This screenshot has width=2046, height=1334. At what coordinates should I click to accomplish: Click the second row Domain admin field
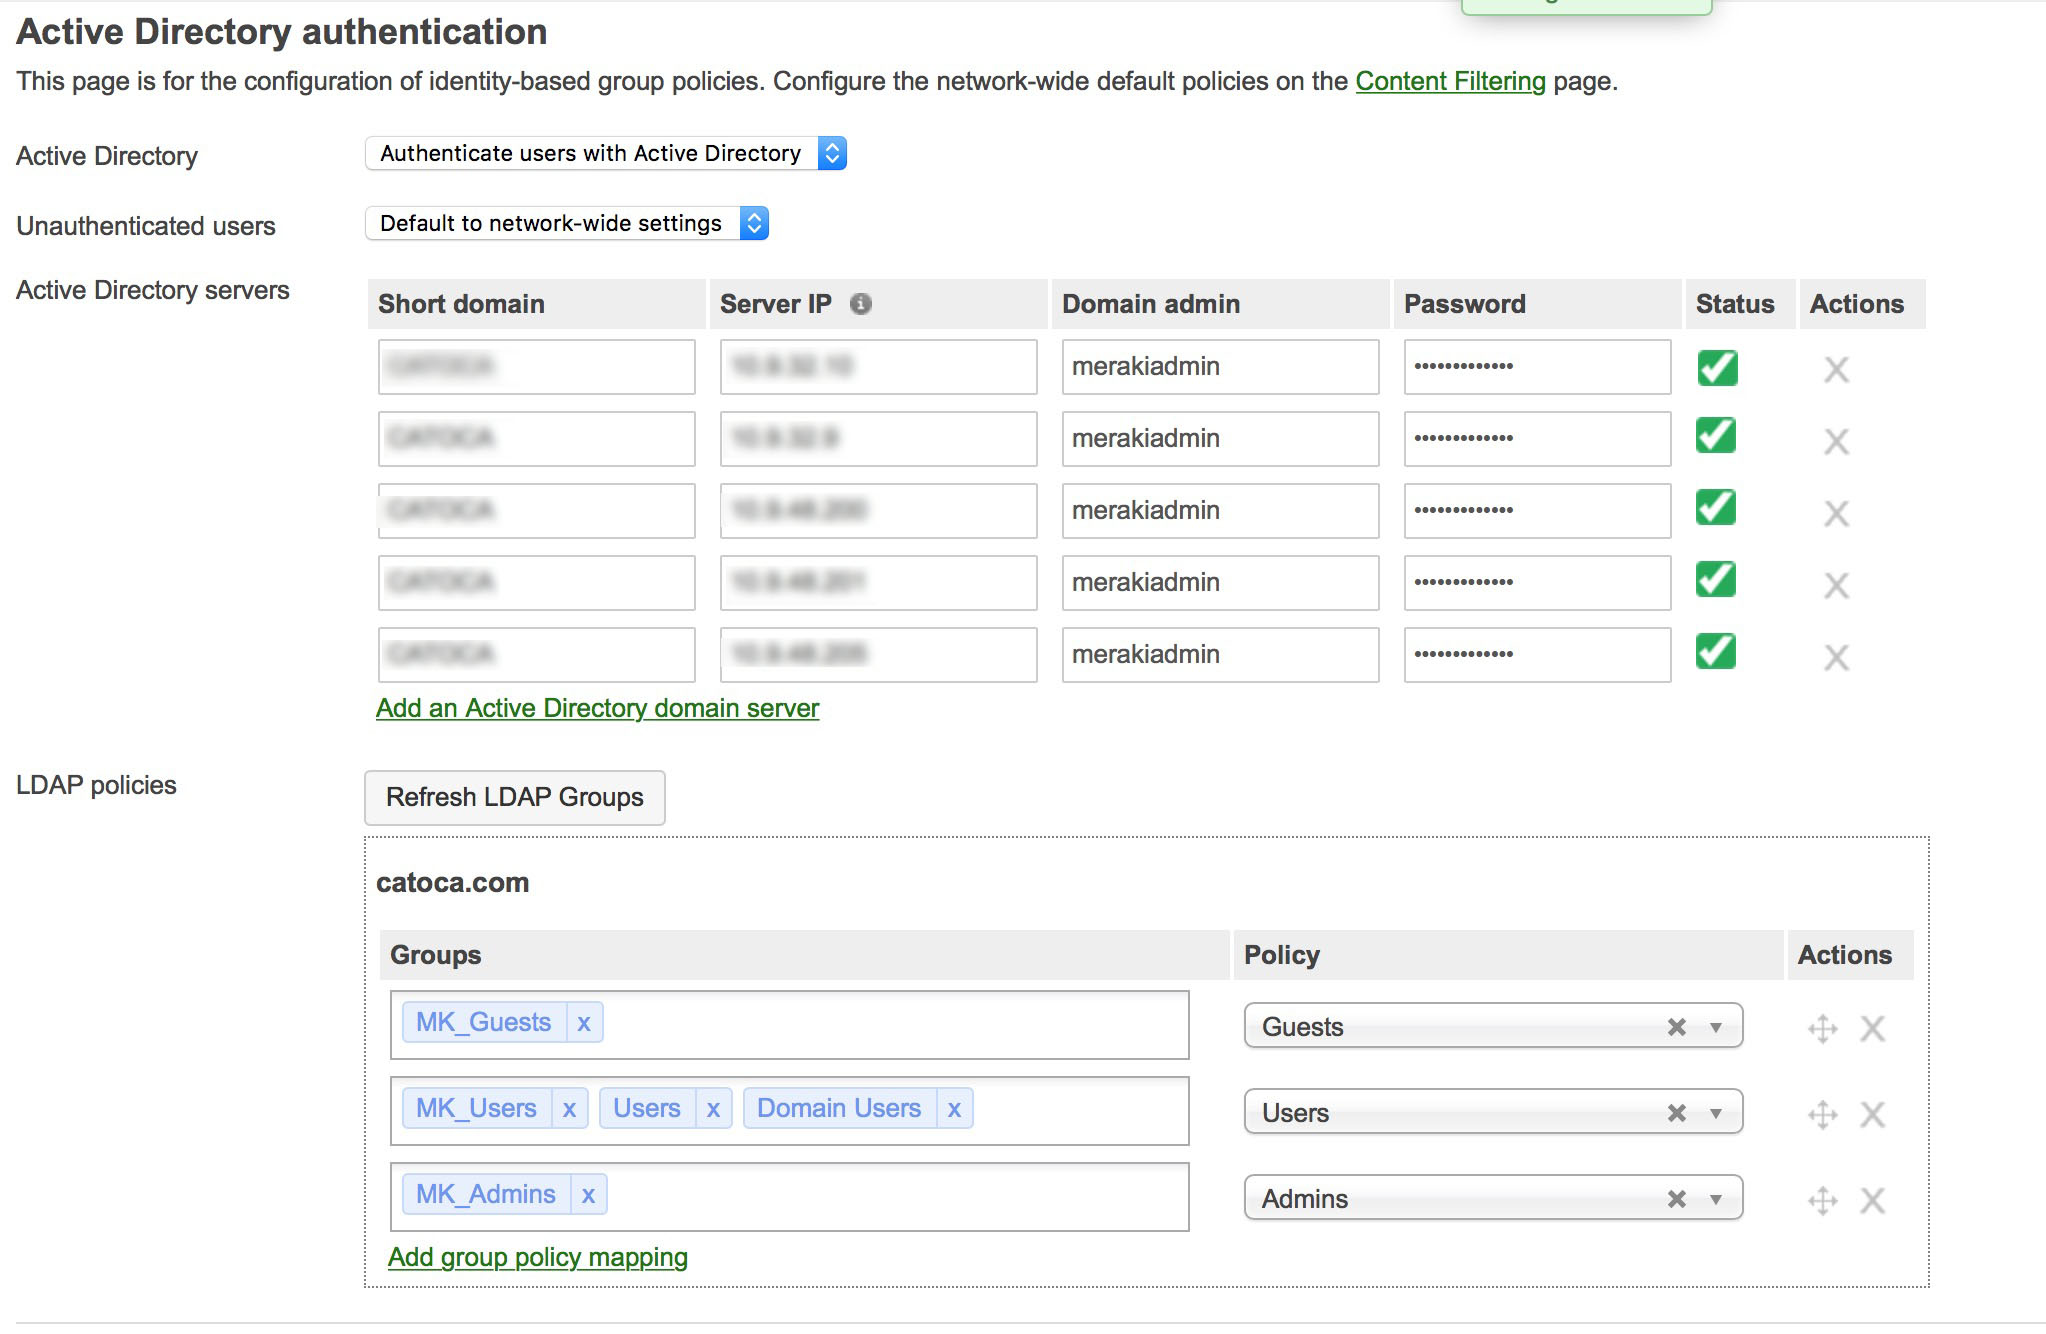1221,439
